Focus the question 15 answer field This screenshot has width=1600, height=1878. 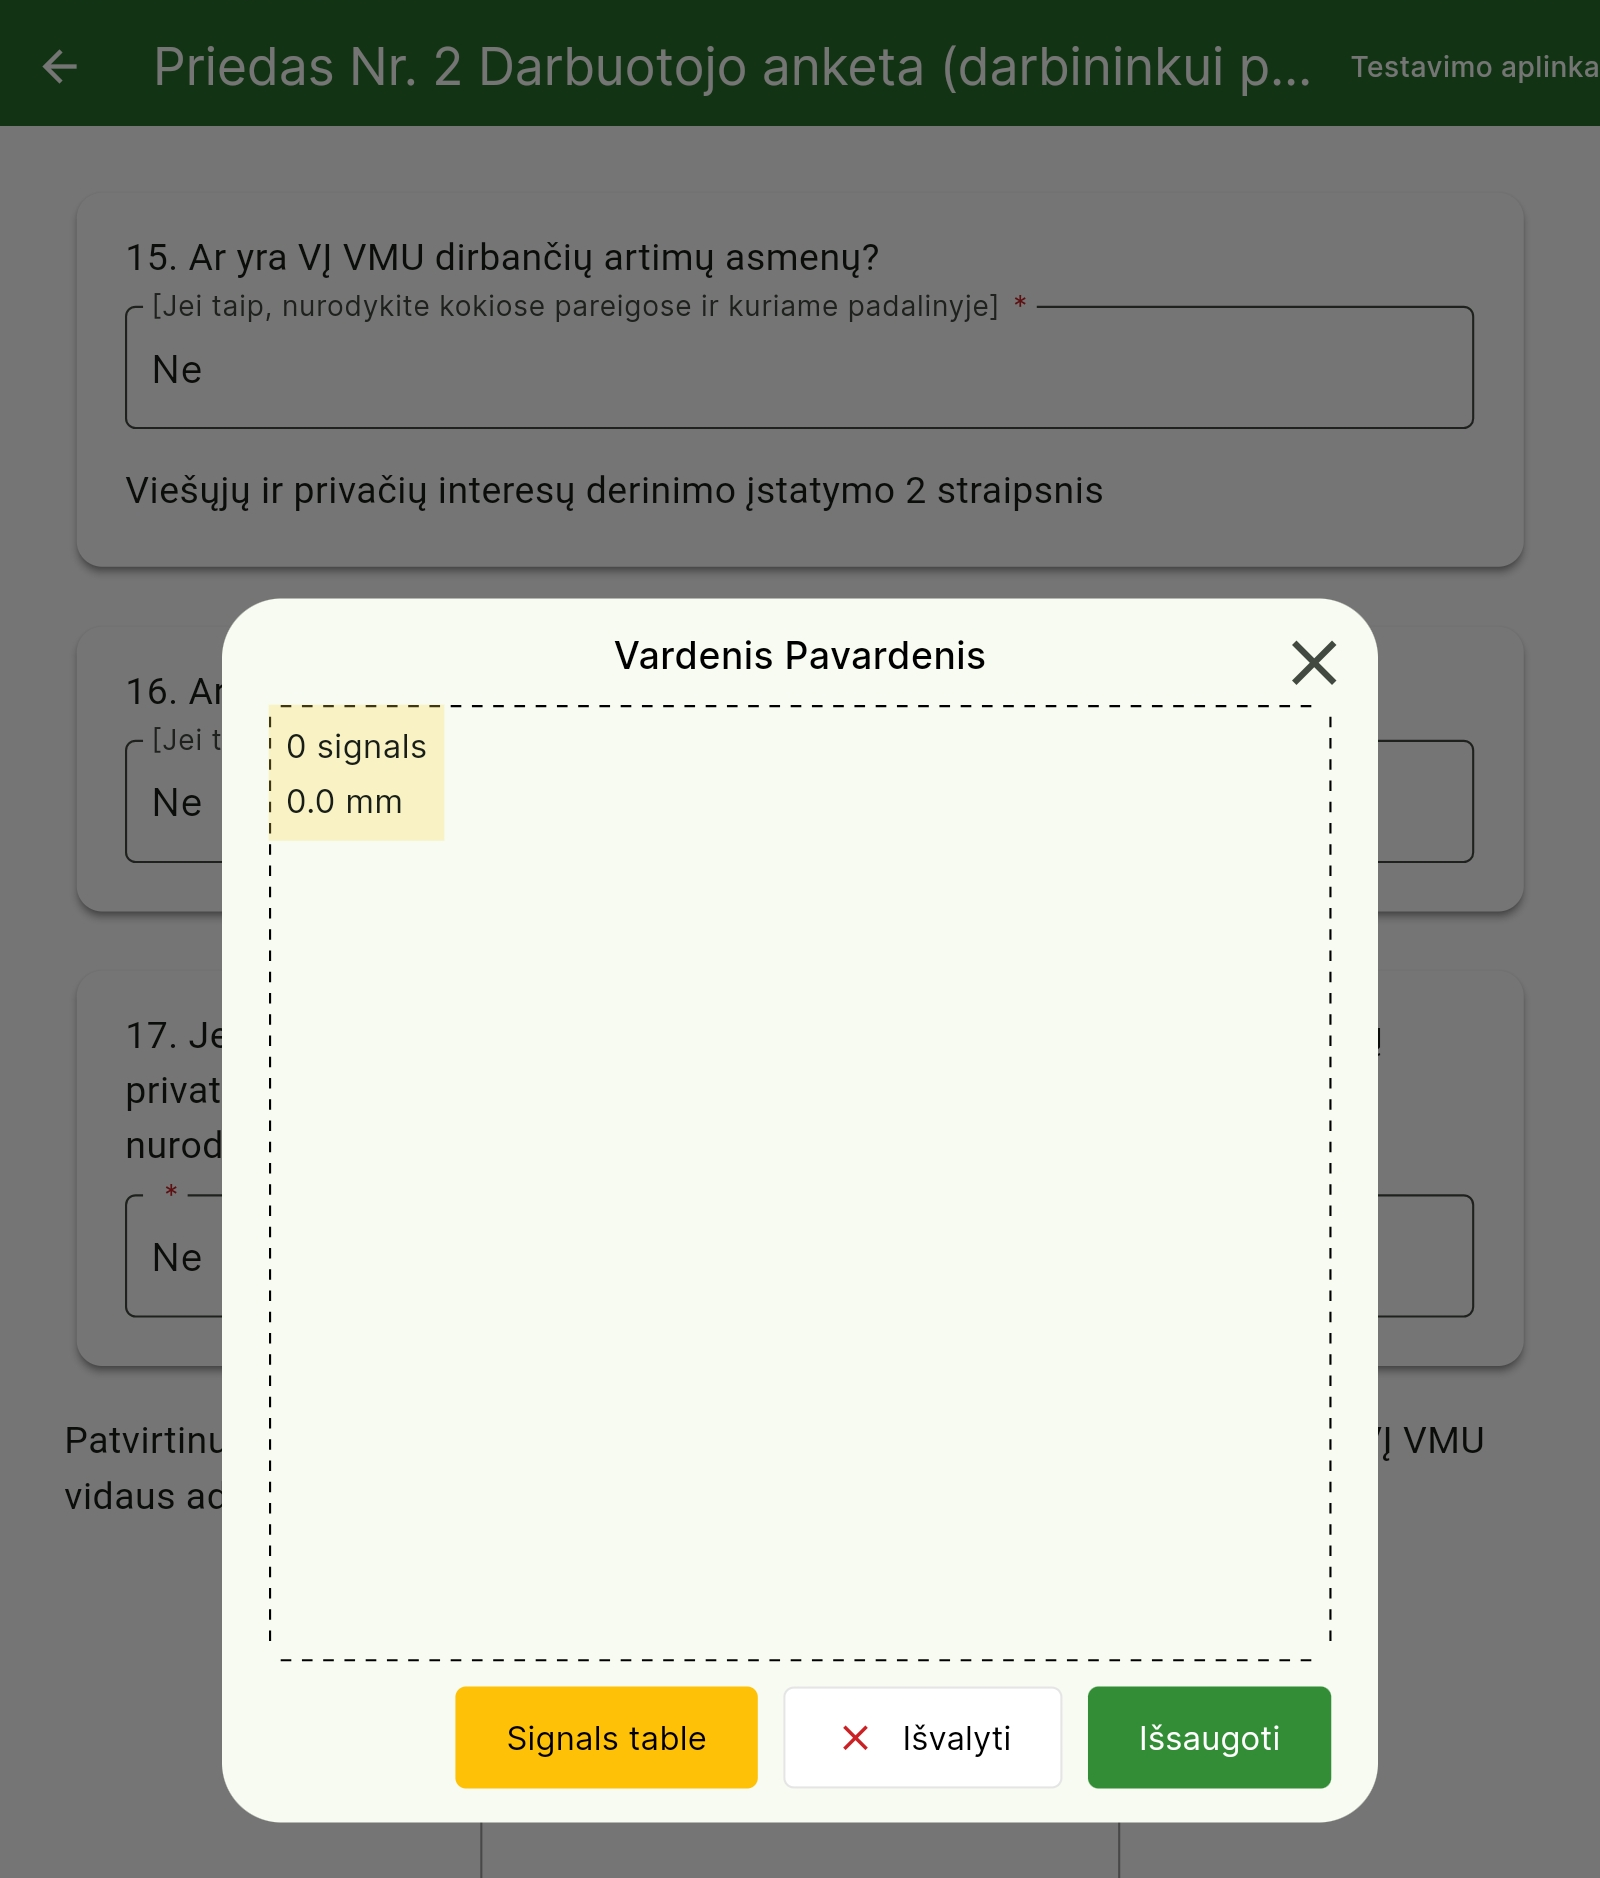pyautogui.click(x=799, y=368)
